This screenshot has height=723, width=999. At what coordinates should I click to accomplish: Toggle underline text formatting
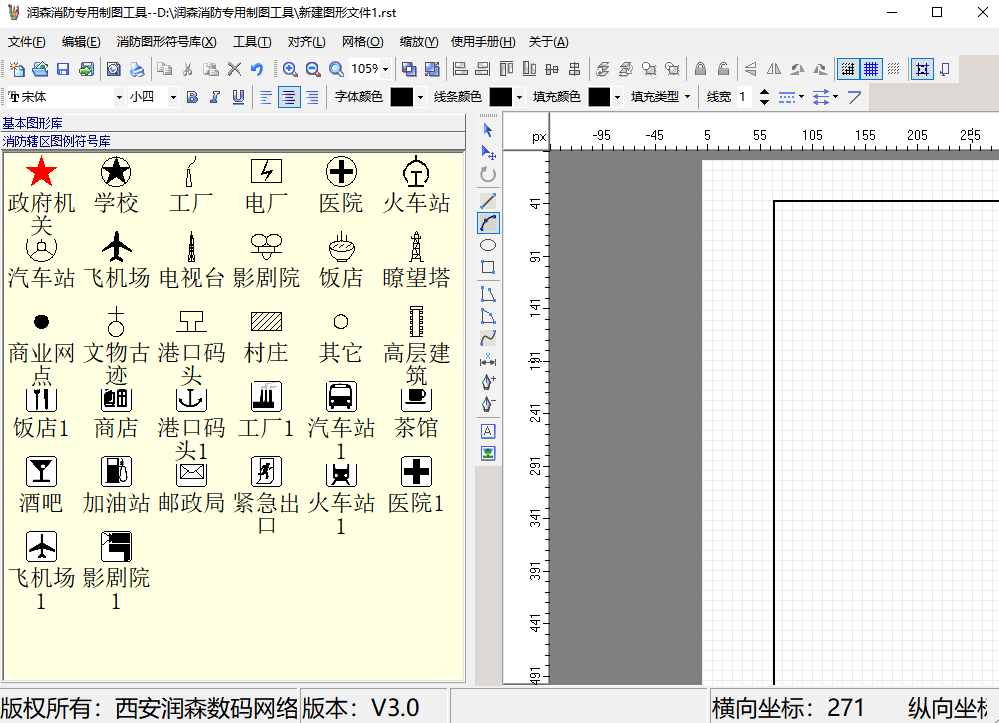click(238, 97)
